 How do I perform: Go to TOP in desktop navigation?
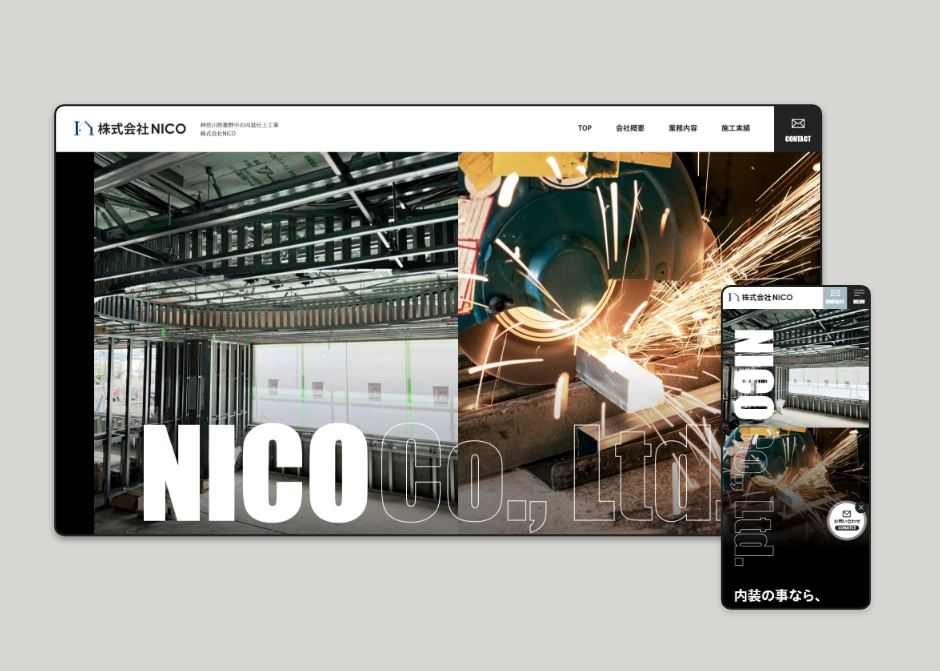coord(585,128)
